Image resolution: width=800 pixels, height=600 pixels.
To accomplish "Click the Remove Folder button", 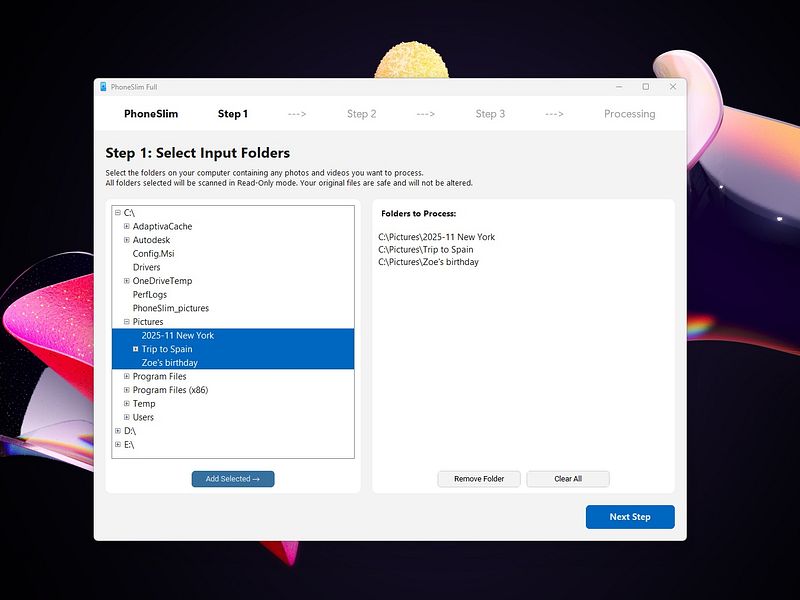I will point(479,479).
